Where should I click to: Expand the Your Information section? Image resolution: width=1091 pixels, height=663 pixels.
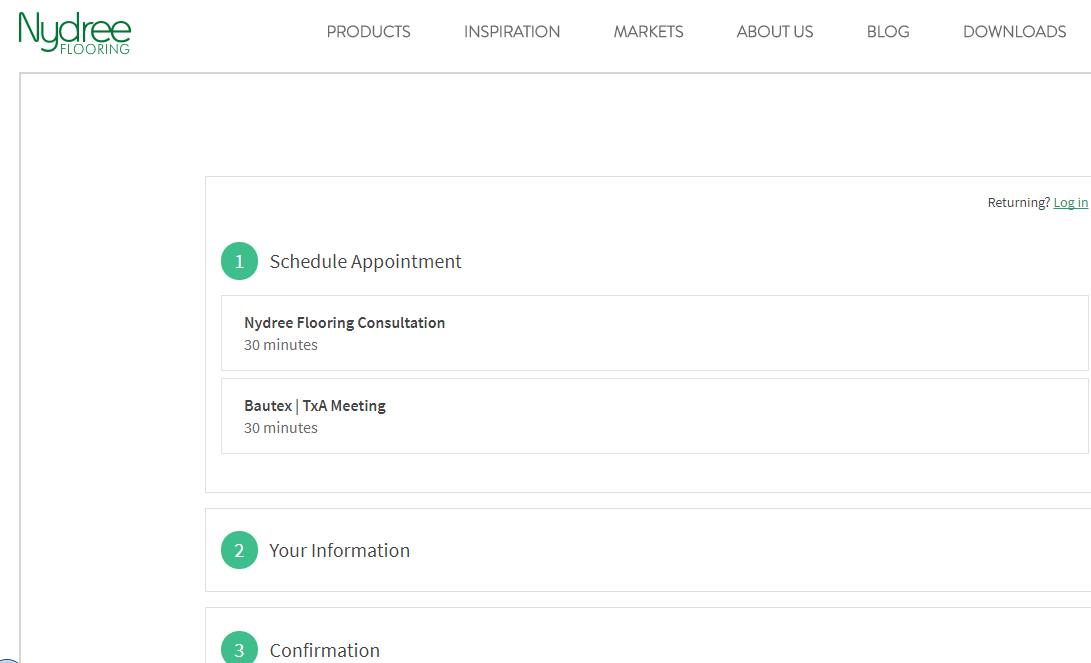click(339, 551)
